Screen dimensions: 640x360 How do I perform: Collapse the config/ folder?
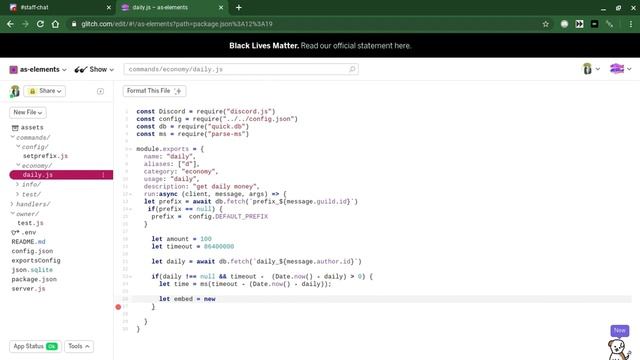32,147
